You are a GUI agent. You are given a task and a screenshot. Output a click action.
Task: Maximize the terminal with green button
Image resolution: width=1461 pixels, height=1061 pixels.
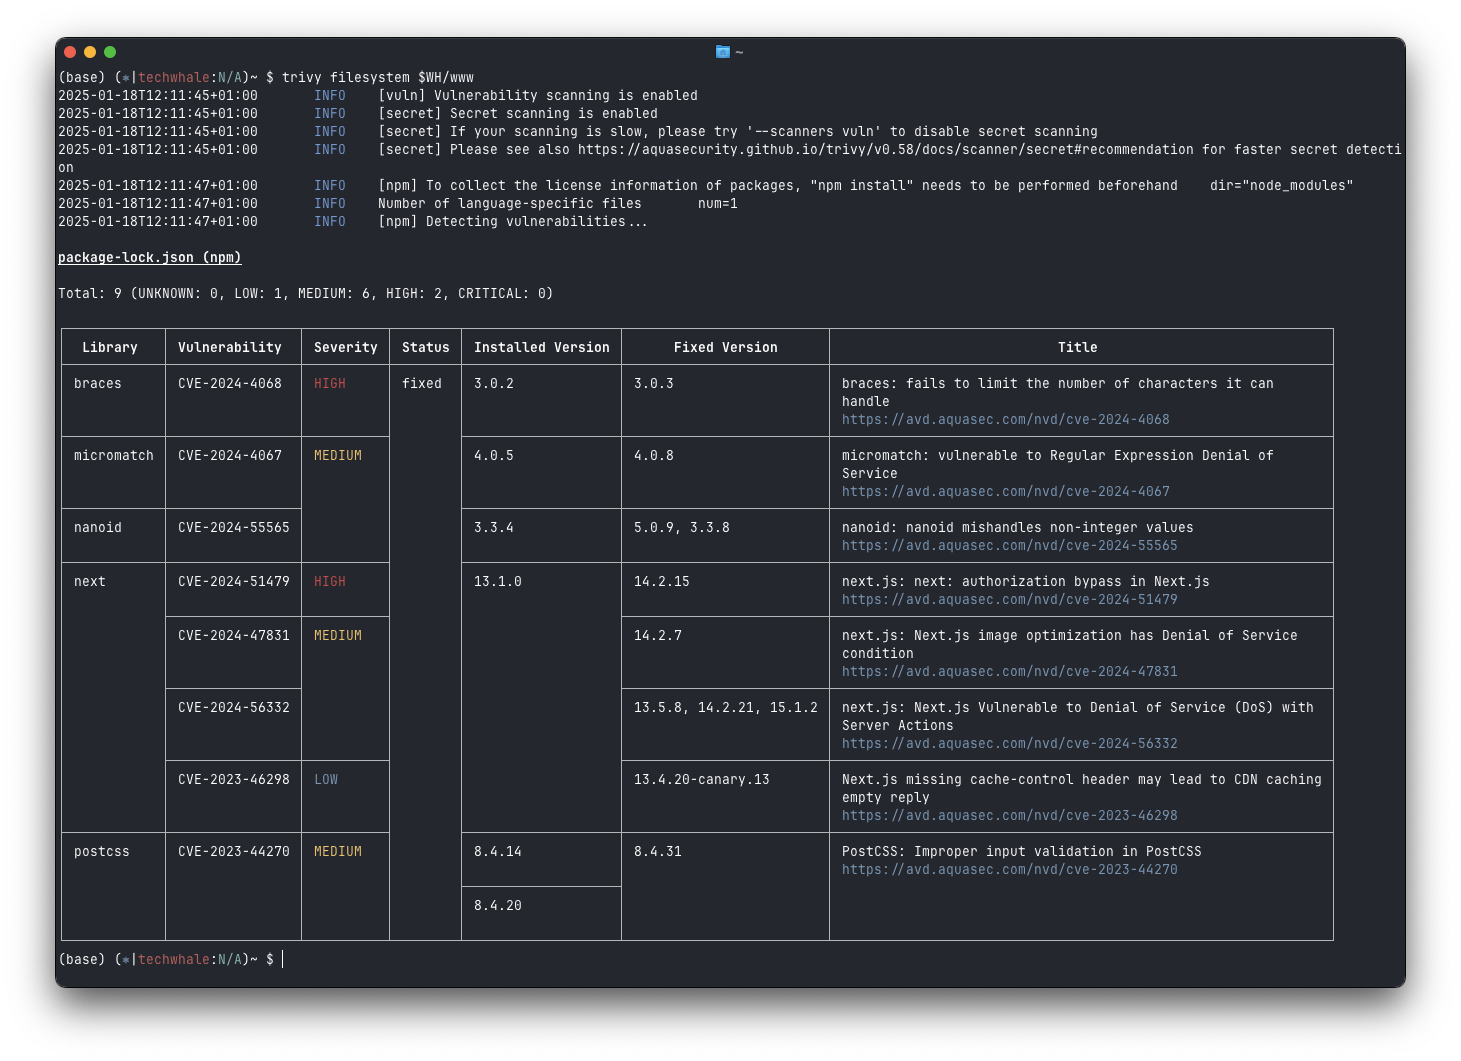(110, 52)
